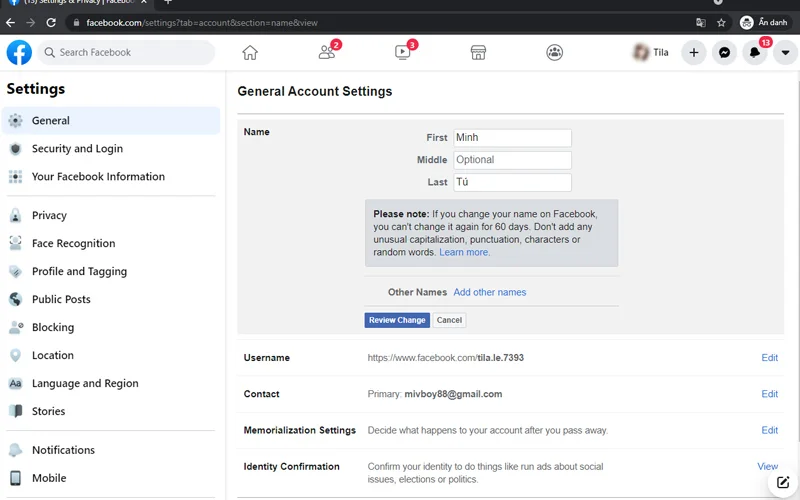
Task: Open the Home feed icon
Action: (x=250, y=52)
